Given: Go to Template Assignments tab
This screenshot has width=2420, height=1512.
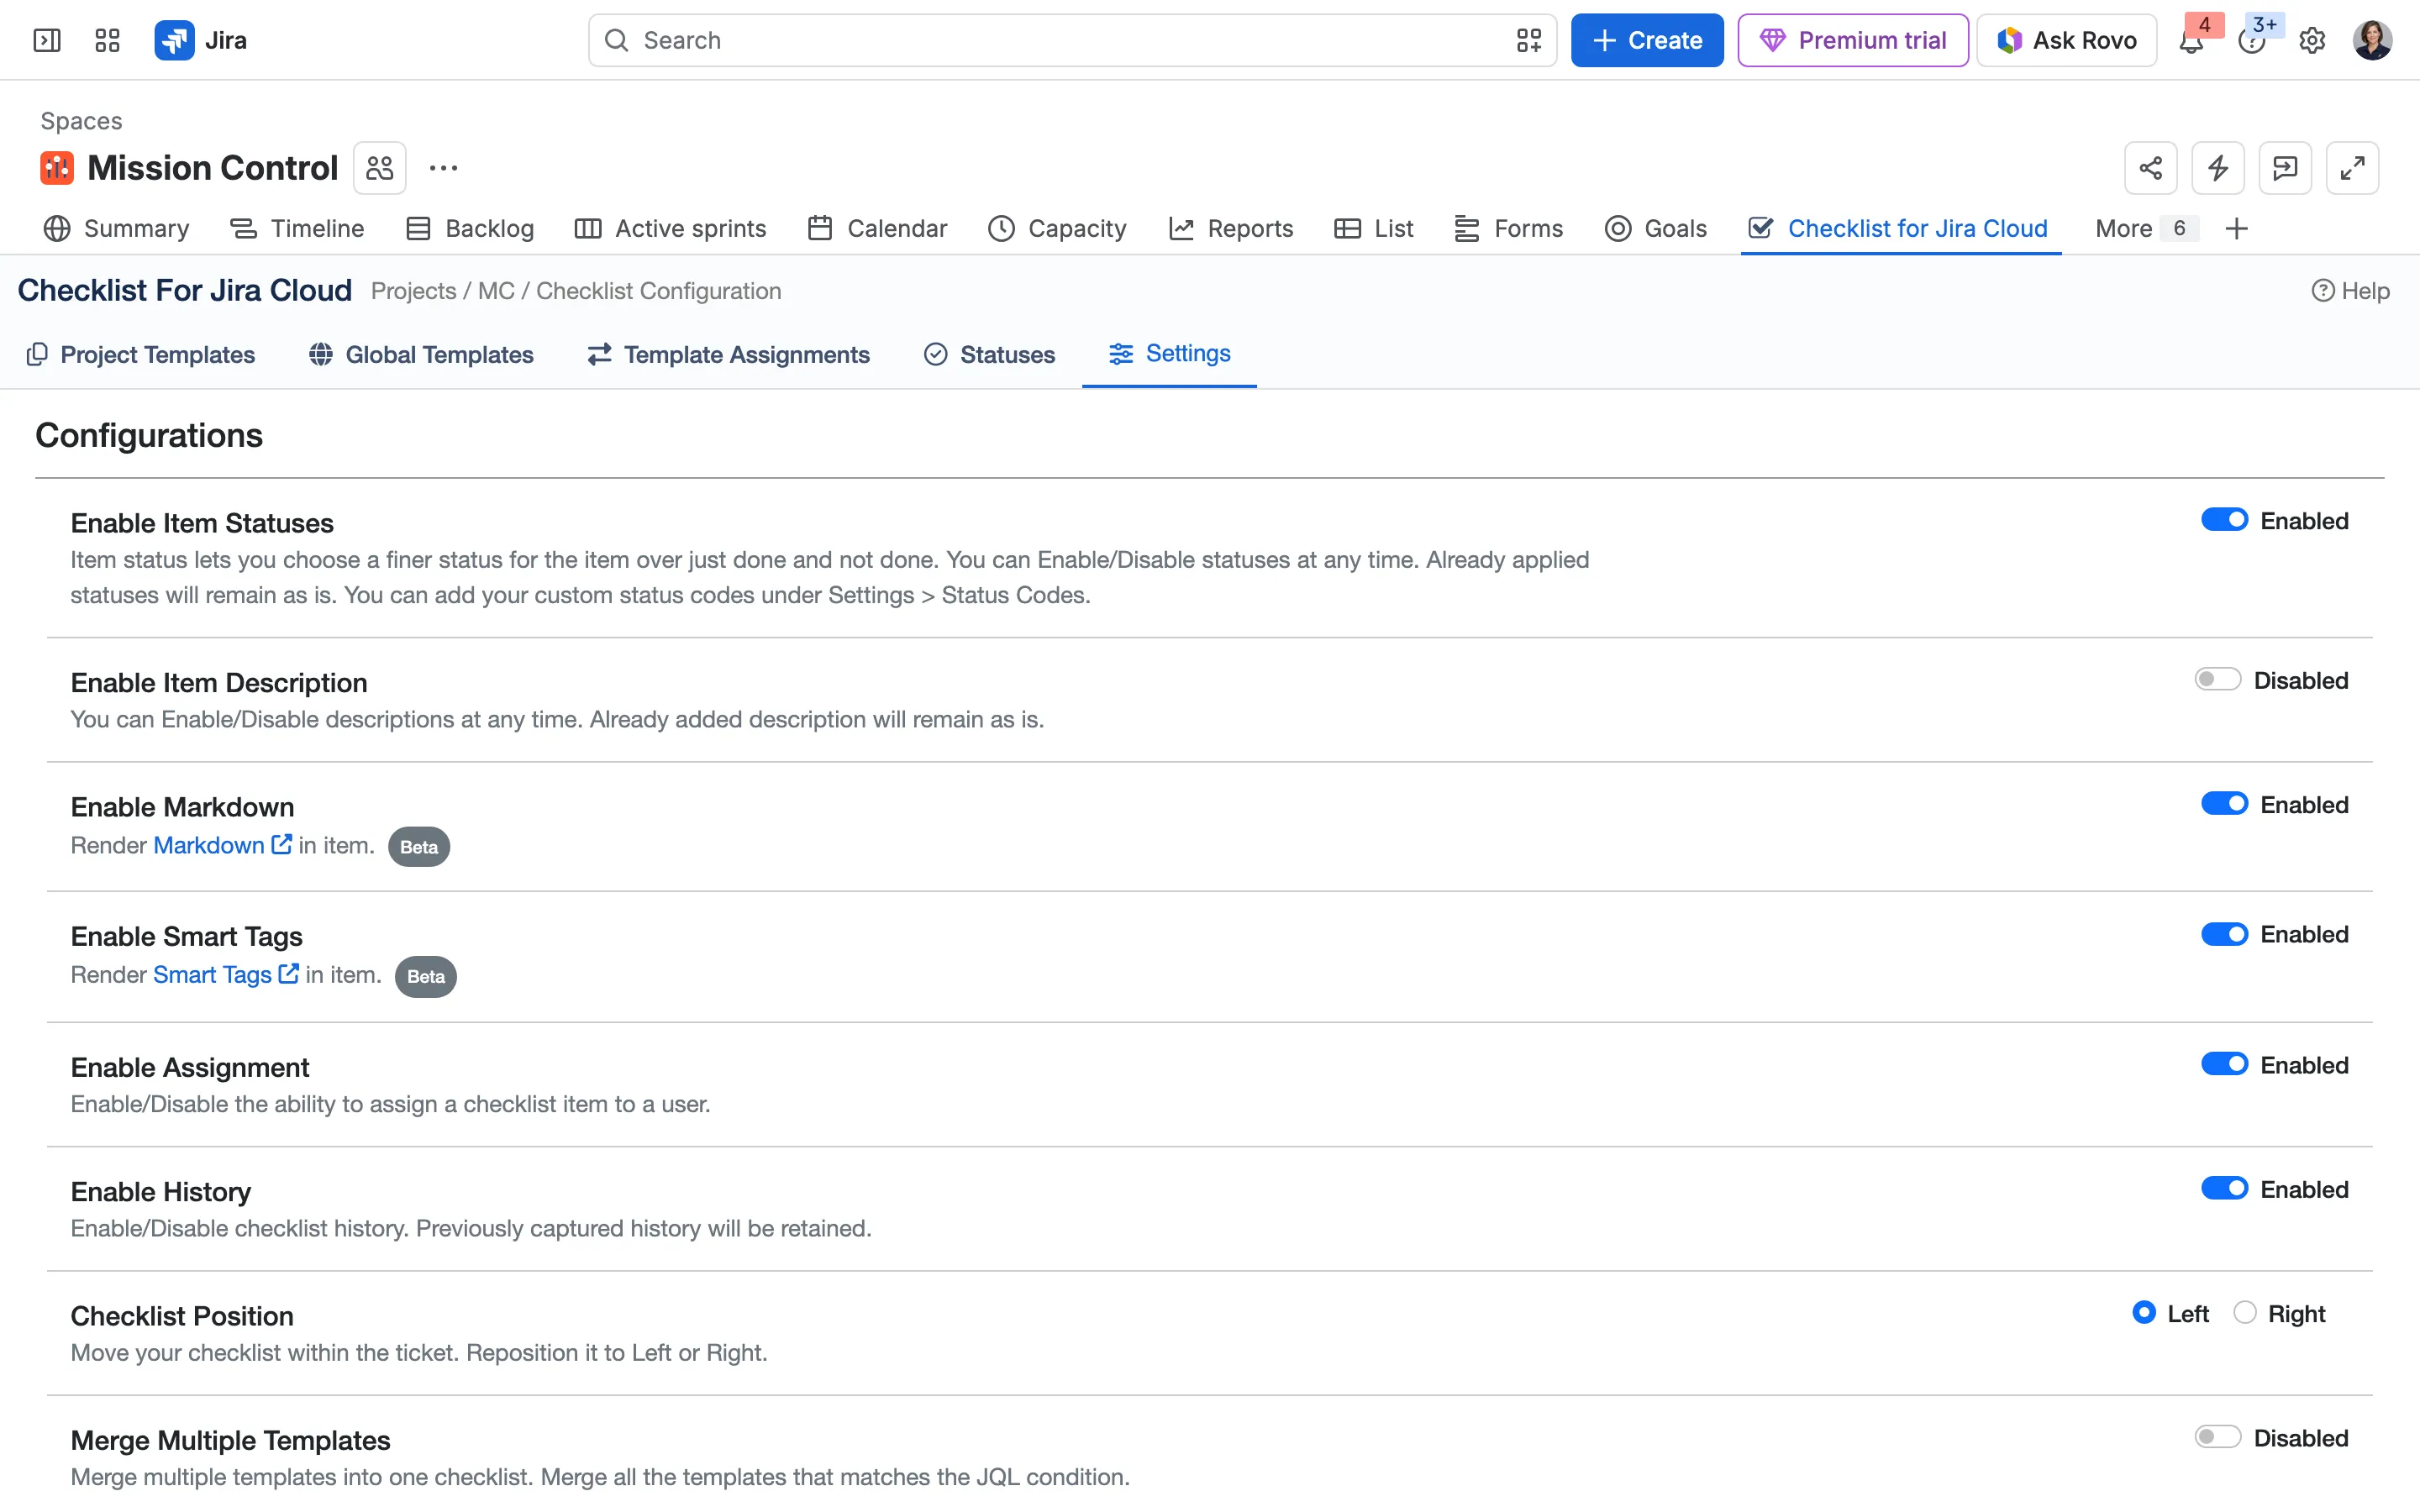Looking at the screenshot, I should (728, 354).
